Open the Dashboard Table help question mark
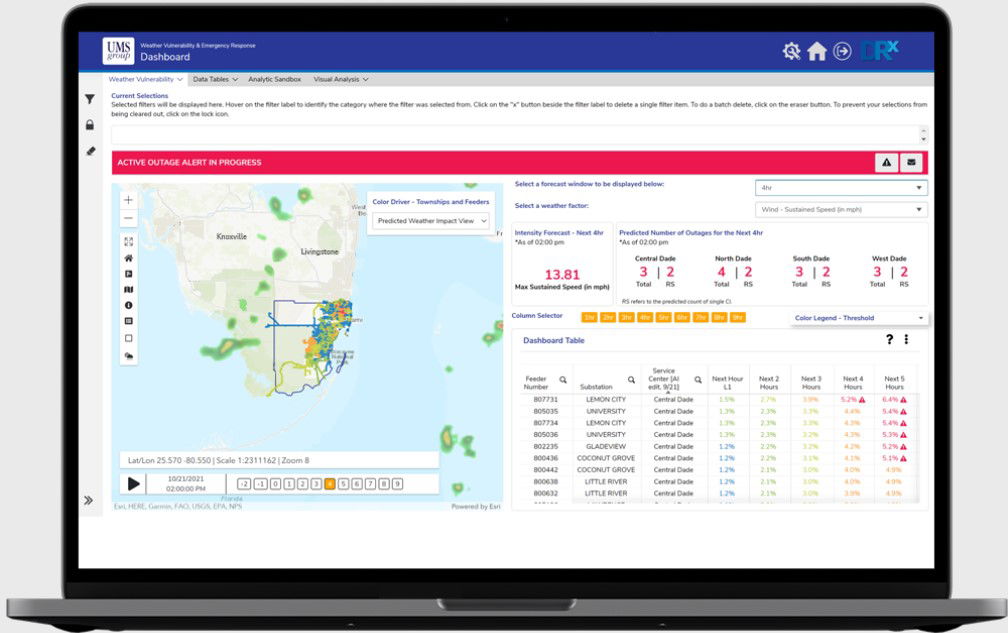1008x633 pixels. pos(889,340)
